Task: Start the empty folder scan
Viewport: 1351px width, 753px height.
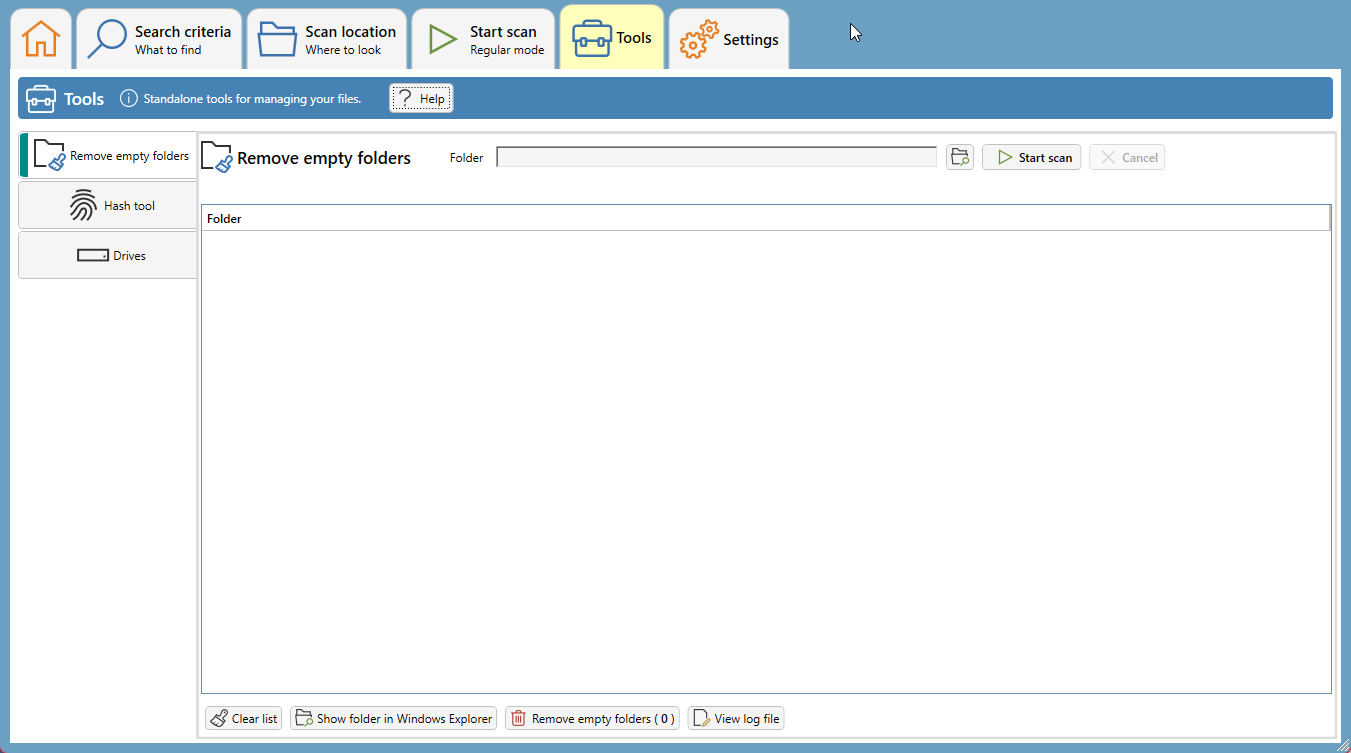Action: click(x=1031, y=157)
